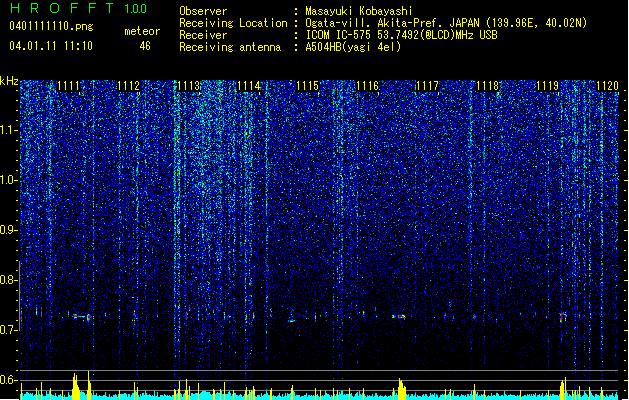This screenshot has height=400, width=629.
Task: Select the filename 0401111110.png
Action: tap(51, 26)
